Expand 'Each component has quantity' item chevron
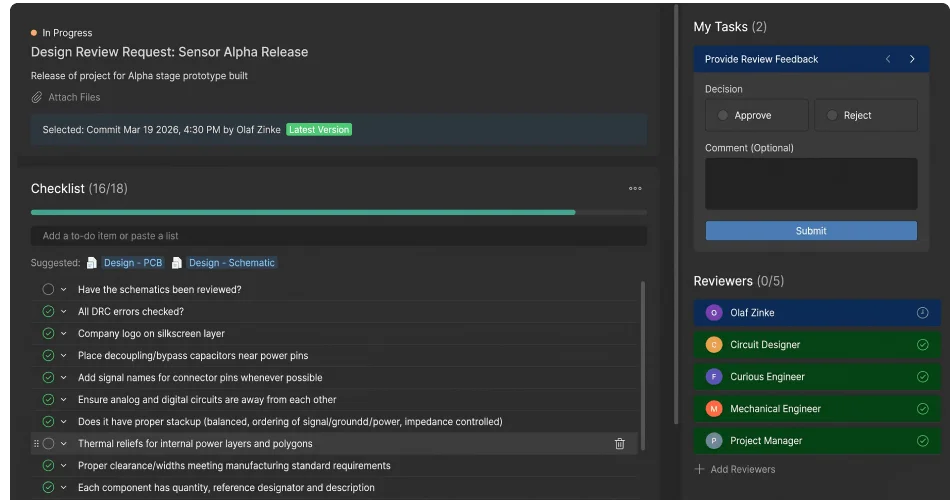 (x=64, y=487)
